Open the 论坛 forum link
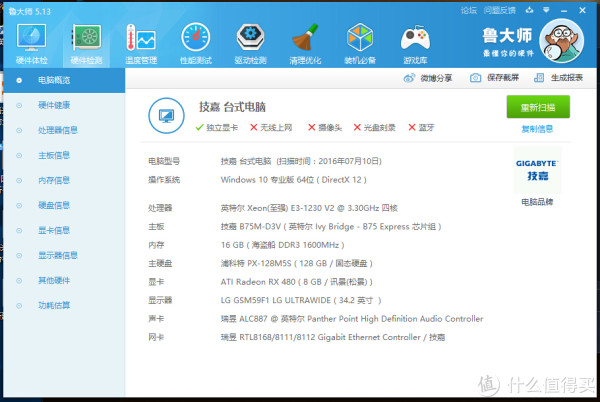Screen dimensions: 600x402 pos(468,10)
